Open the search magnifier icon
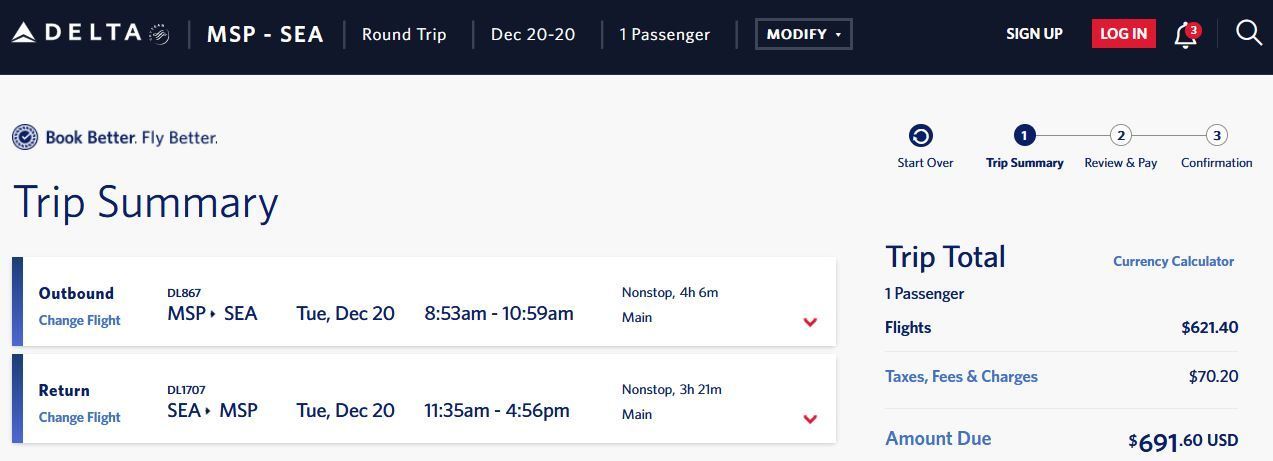The height and width of the screenshot is (461, 1273). coord(1249,33)
